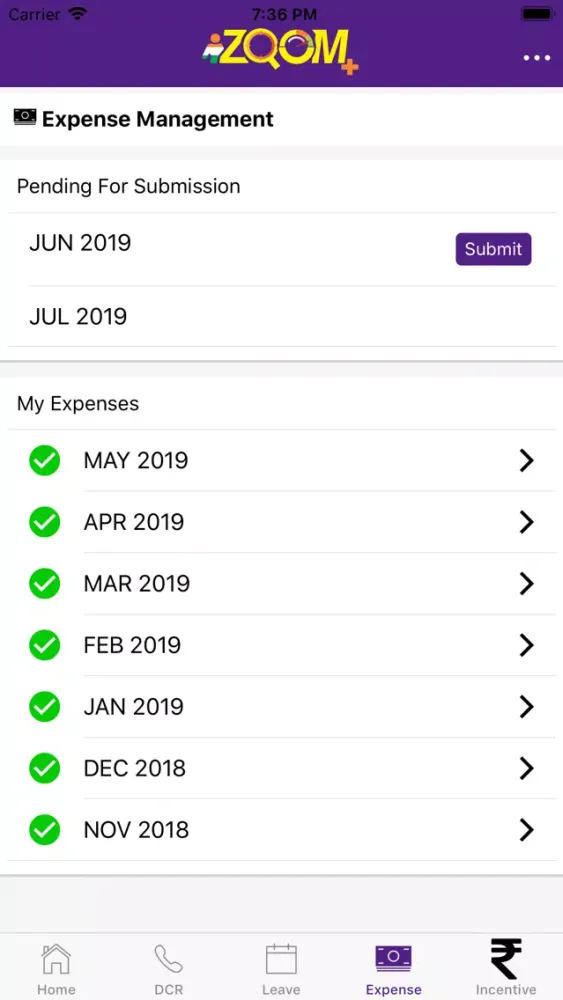Open the three-dot more options menu
This screenshot has height=1000, width=563.
537,58
